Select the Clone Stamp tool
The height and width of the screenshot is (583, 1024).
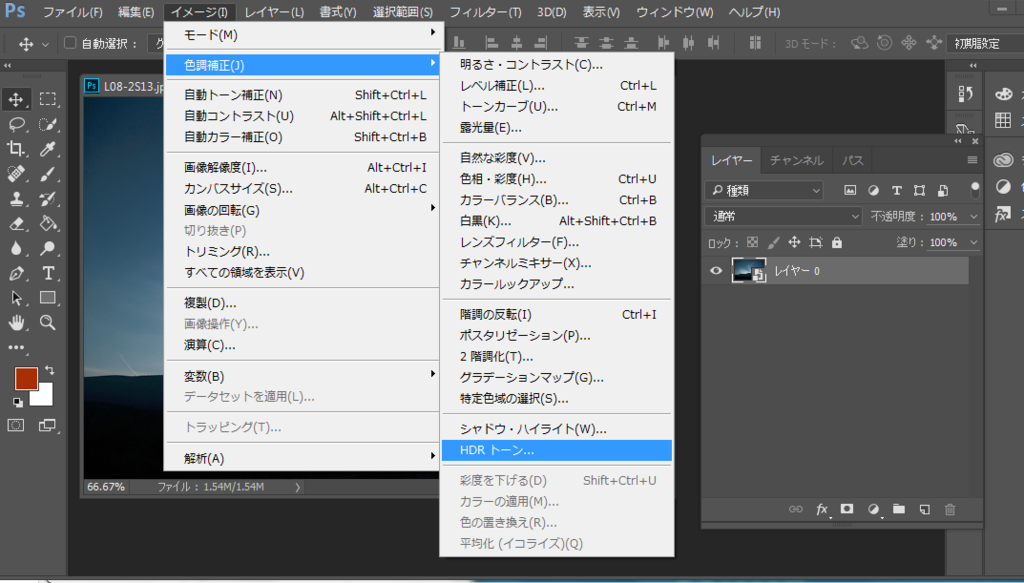coord(16,198)
